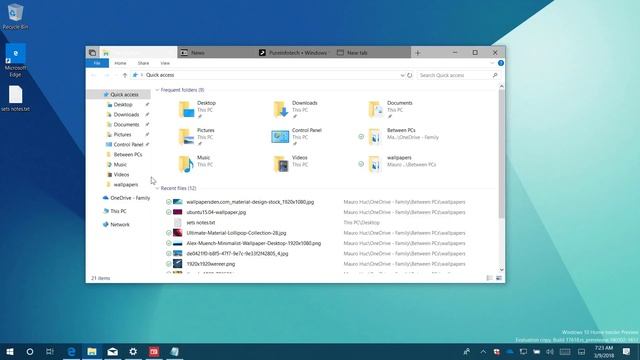Add a new tab with plus button

(x=418, y=53)
